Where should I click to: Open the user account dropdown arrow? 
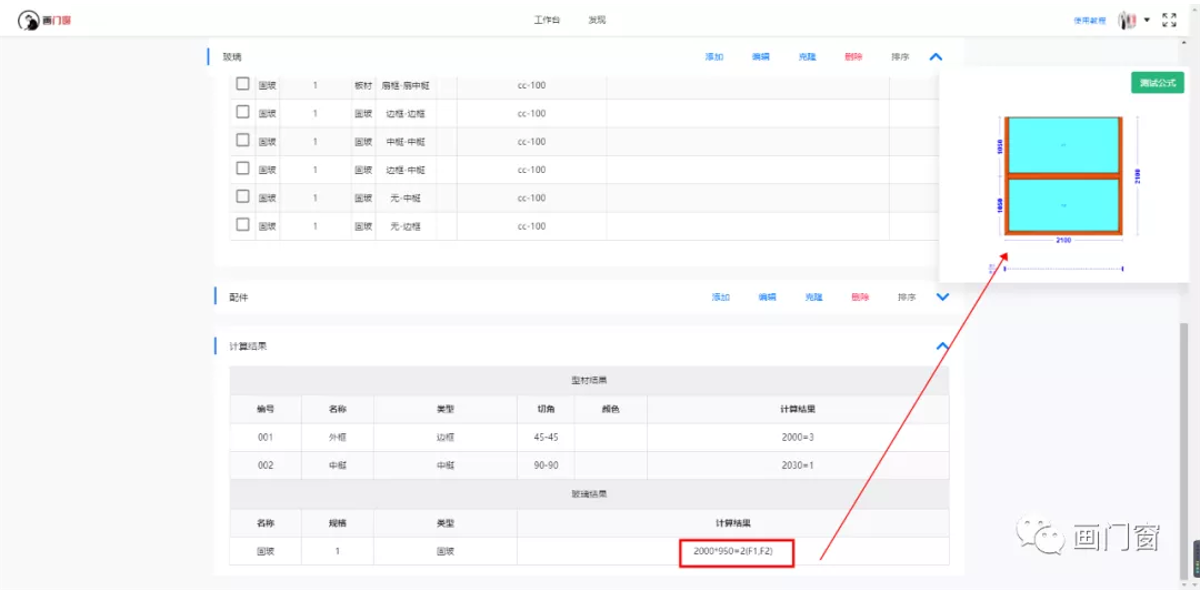1147,20
